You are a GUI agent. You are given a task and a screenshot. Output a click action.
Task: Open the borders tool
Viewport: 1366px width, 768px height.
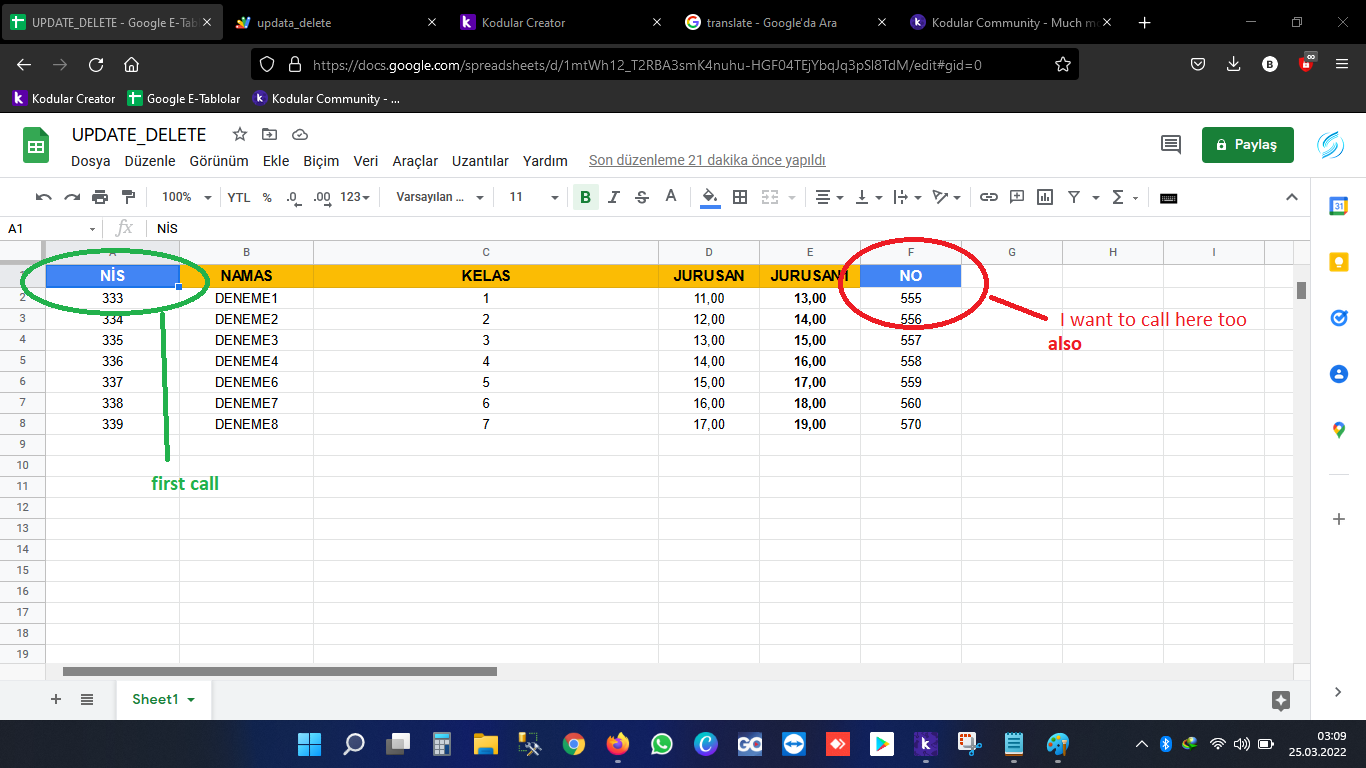pyautogui.click(x=740, y=197)
